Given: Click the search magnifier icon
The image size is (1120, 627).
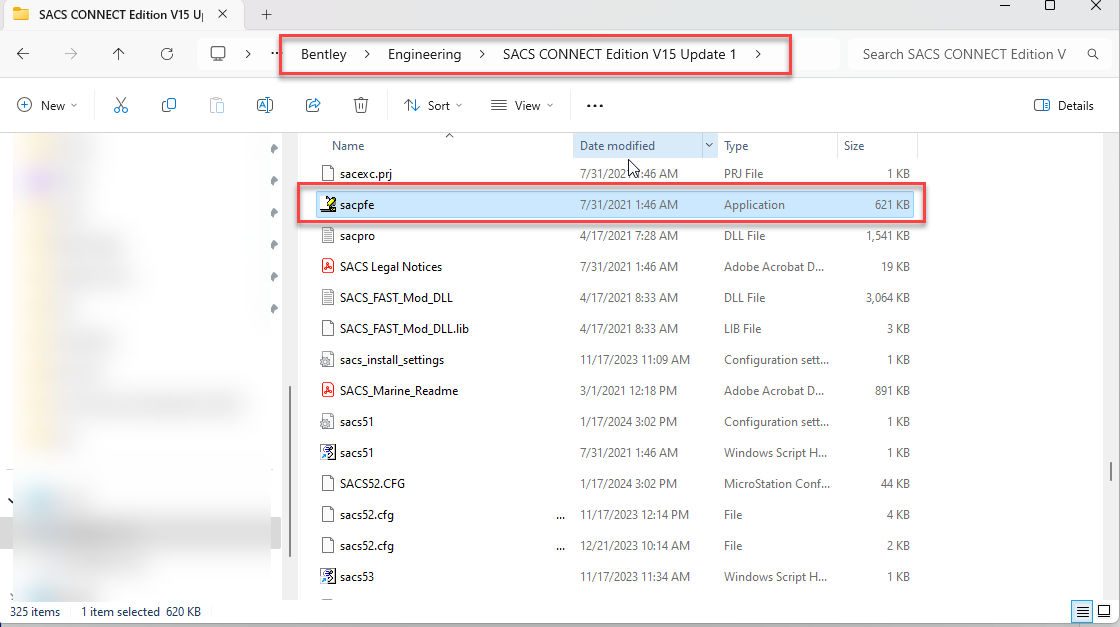Looking at the screenshot, I should 1092,54.
